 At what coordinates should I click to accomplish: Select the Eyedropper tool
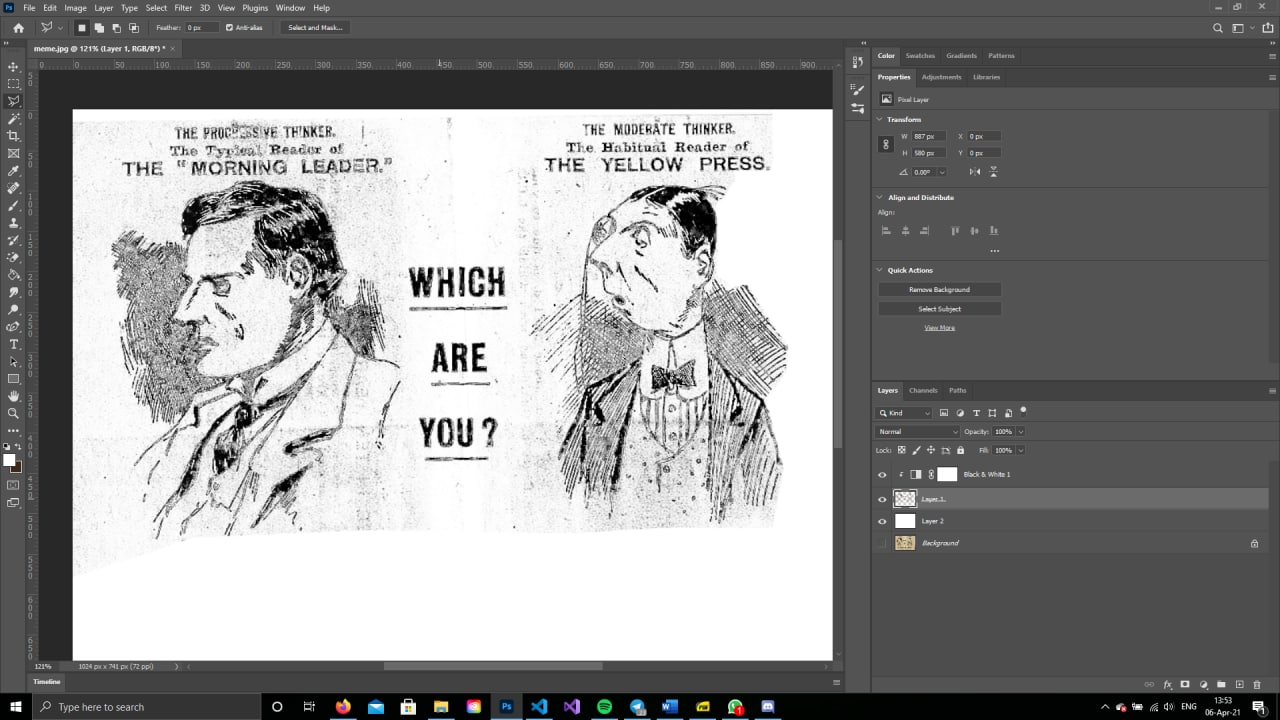[x=13, y=171]
